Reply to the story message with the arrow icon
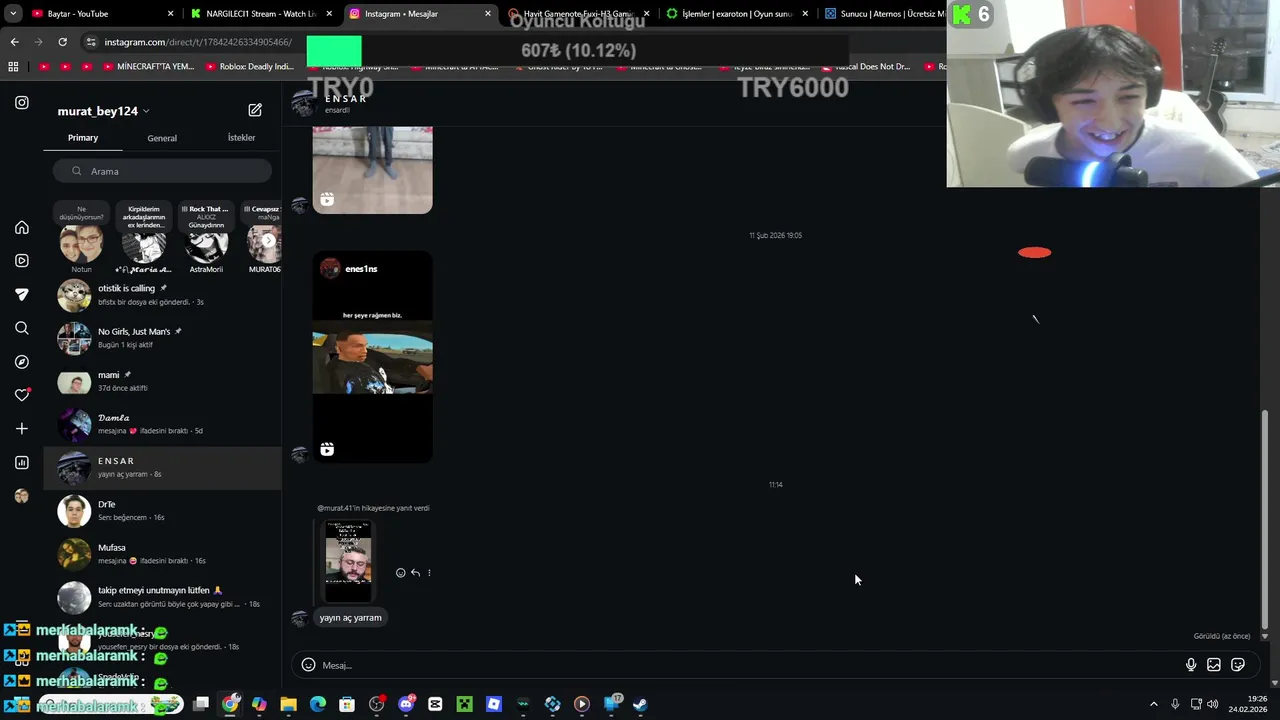The width and height of the screenshot is (1280, 720). click(415, 573)
